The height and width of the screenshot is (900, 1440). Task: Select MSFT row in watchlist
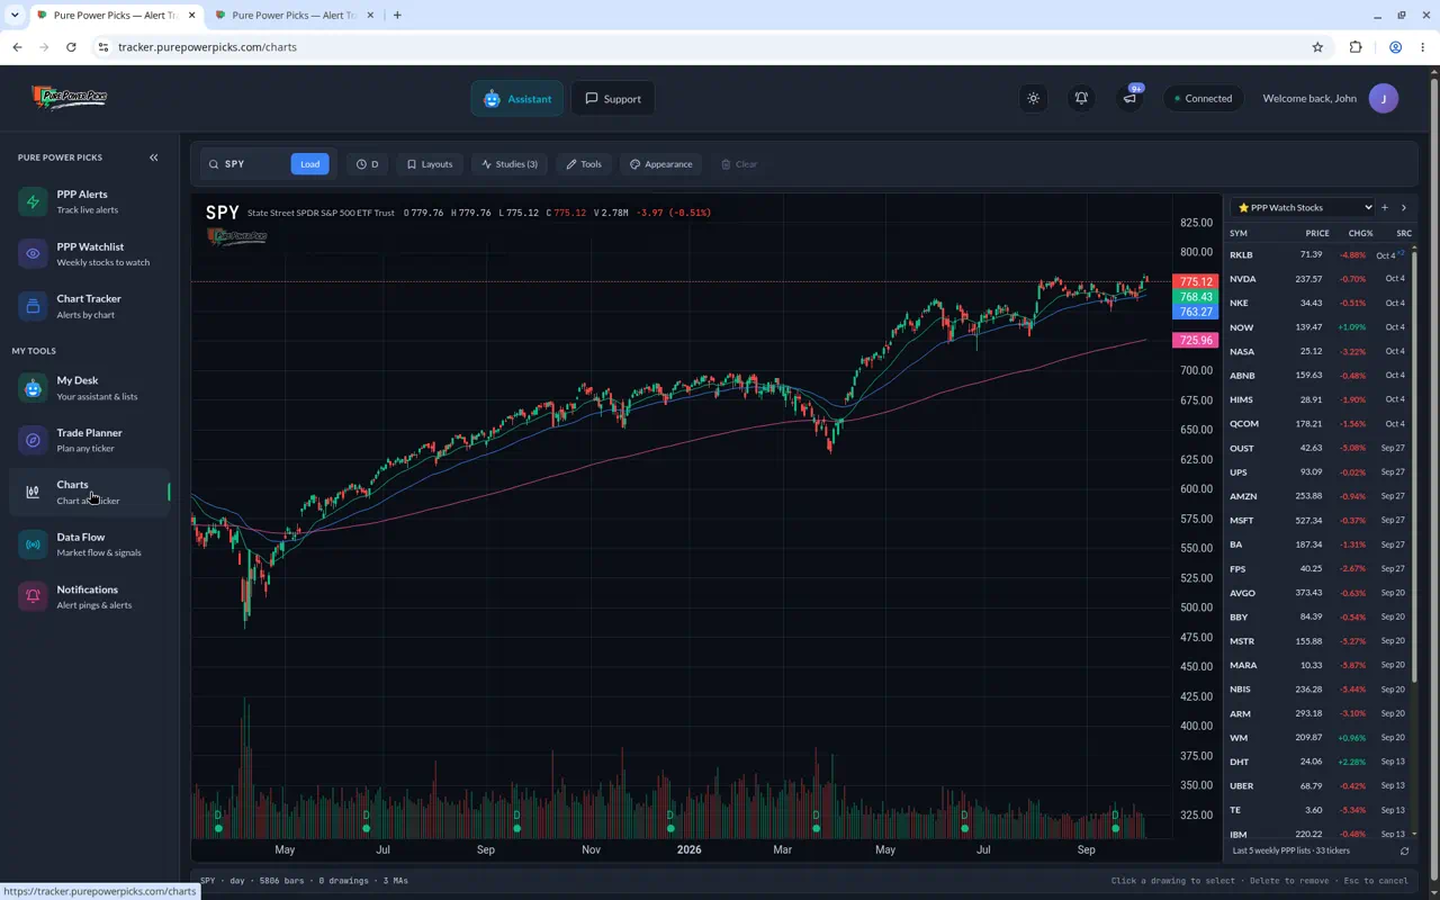[x=1318, y=520]
